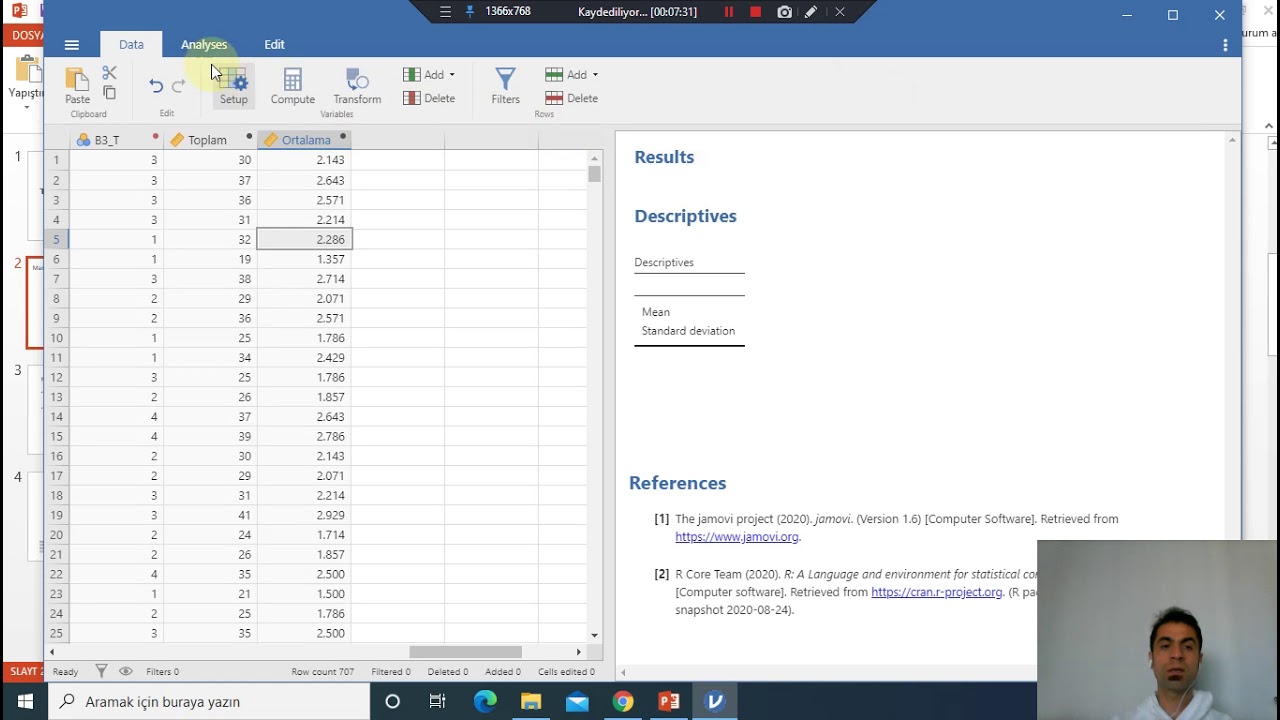
Task: Click the recorder pin icon
Action: [470, 12]
